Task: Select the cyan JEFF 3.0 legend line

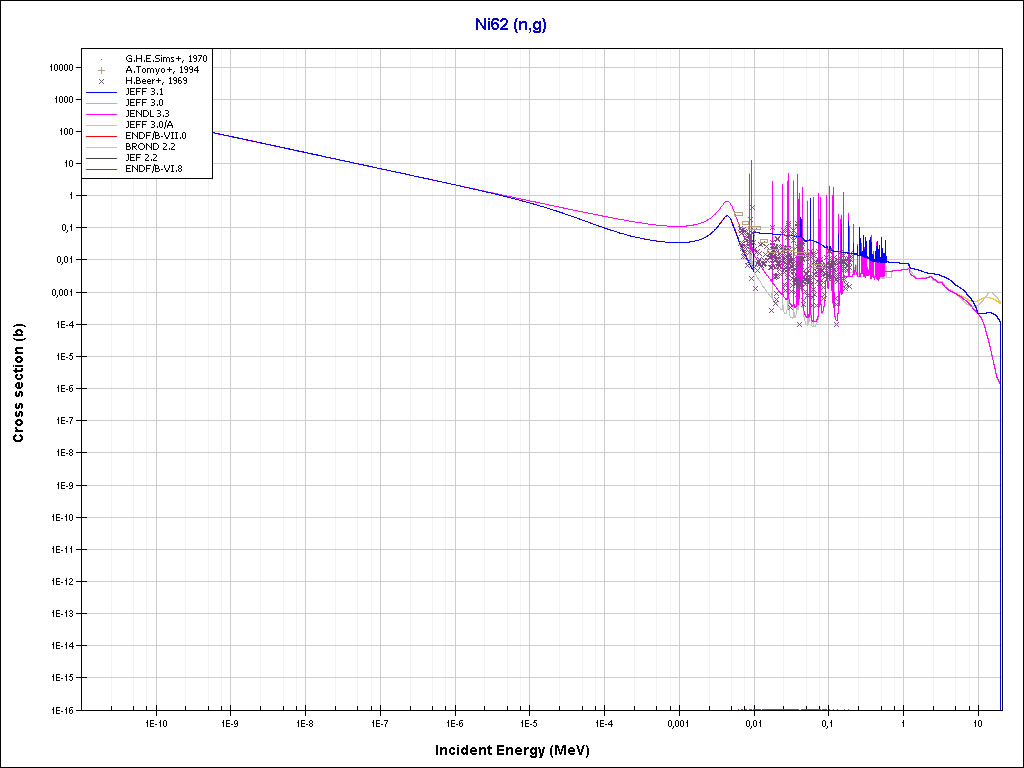Action: click(102, 103)
